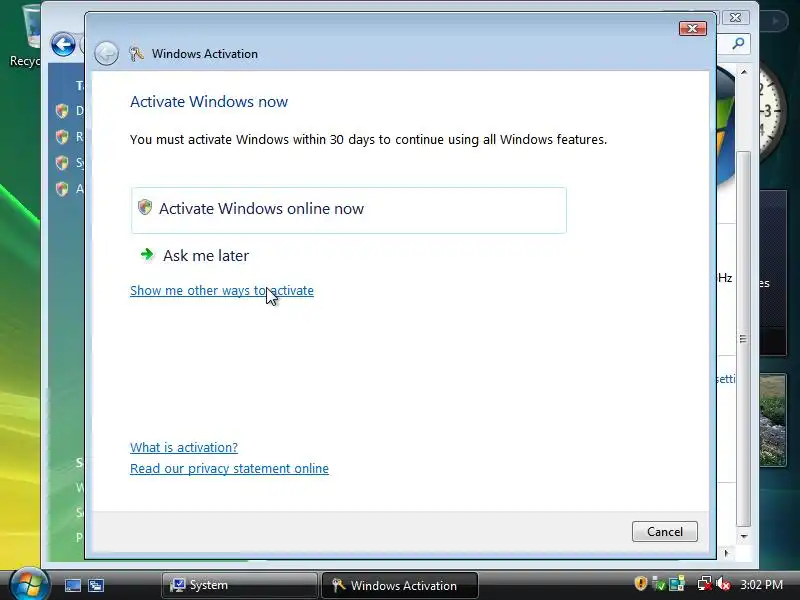Click the second shield icon in System sidebar

tap(62, 137)
